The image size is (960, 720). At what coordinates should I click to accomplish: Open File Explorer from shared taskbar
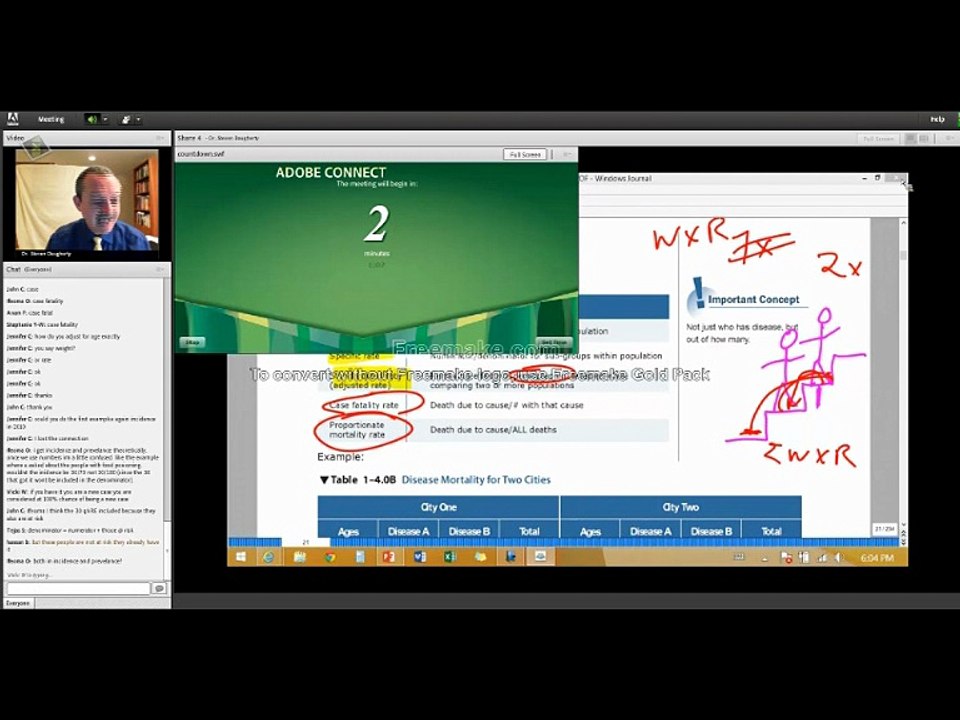299,557
